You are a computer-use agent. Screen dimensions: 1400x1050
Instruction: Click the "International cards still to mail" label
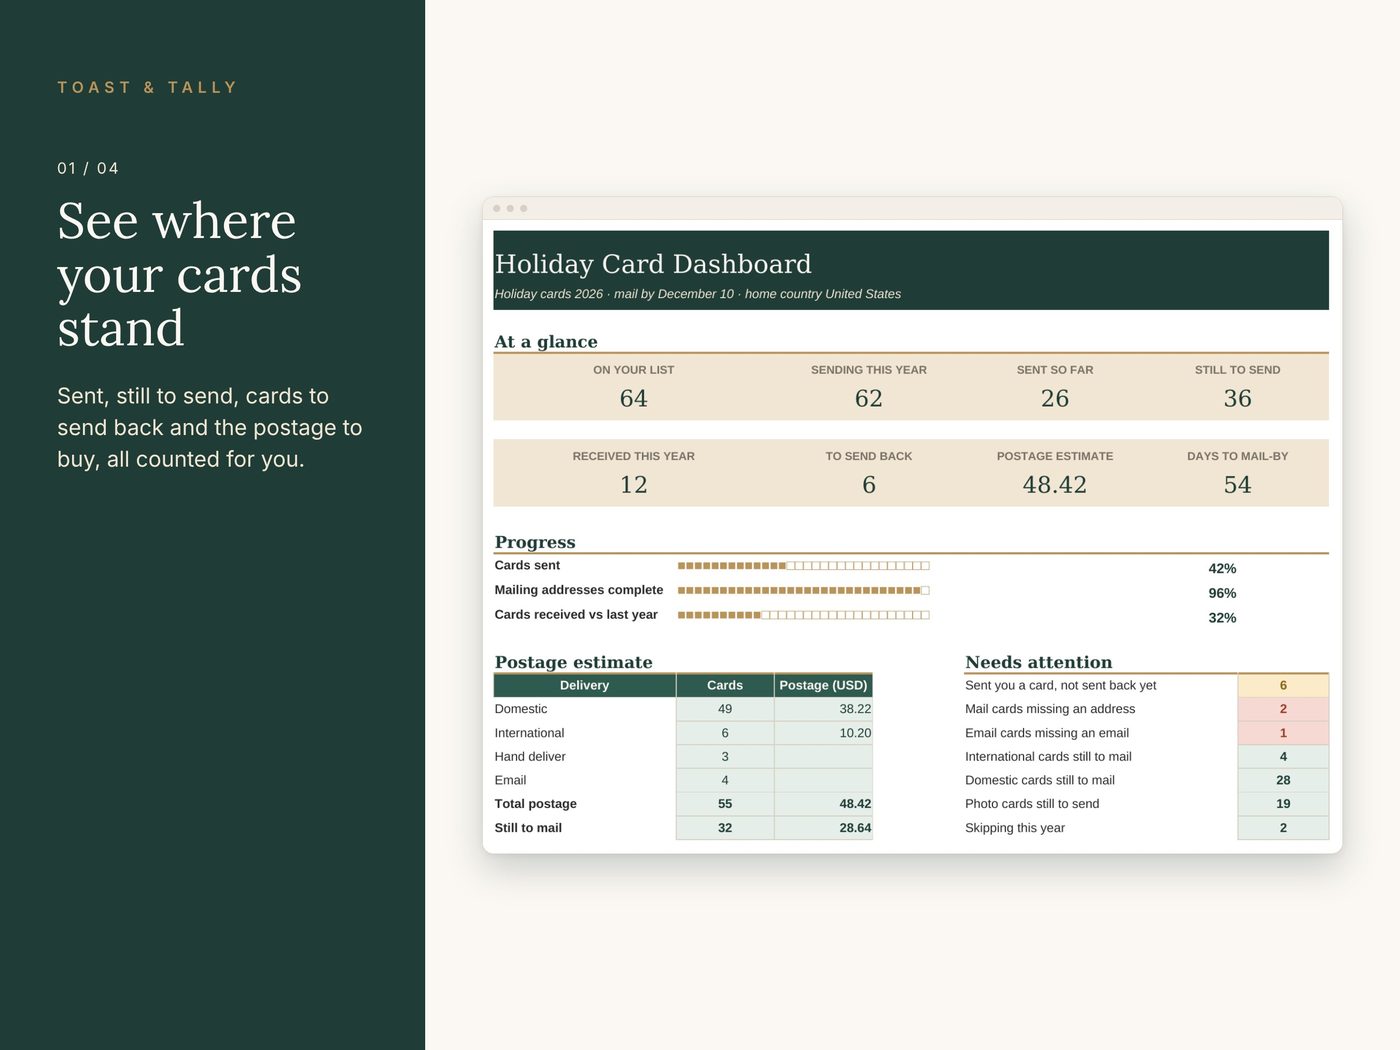tap(1048, 757)
